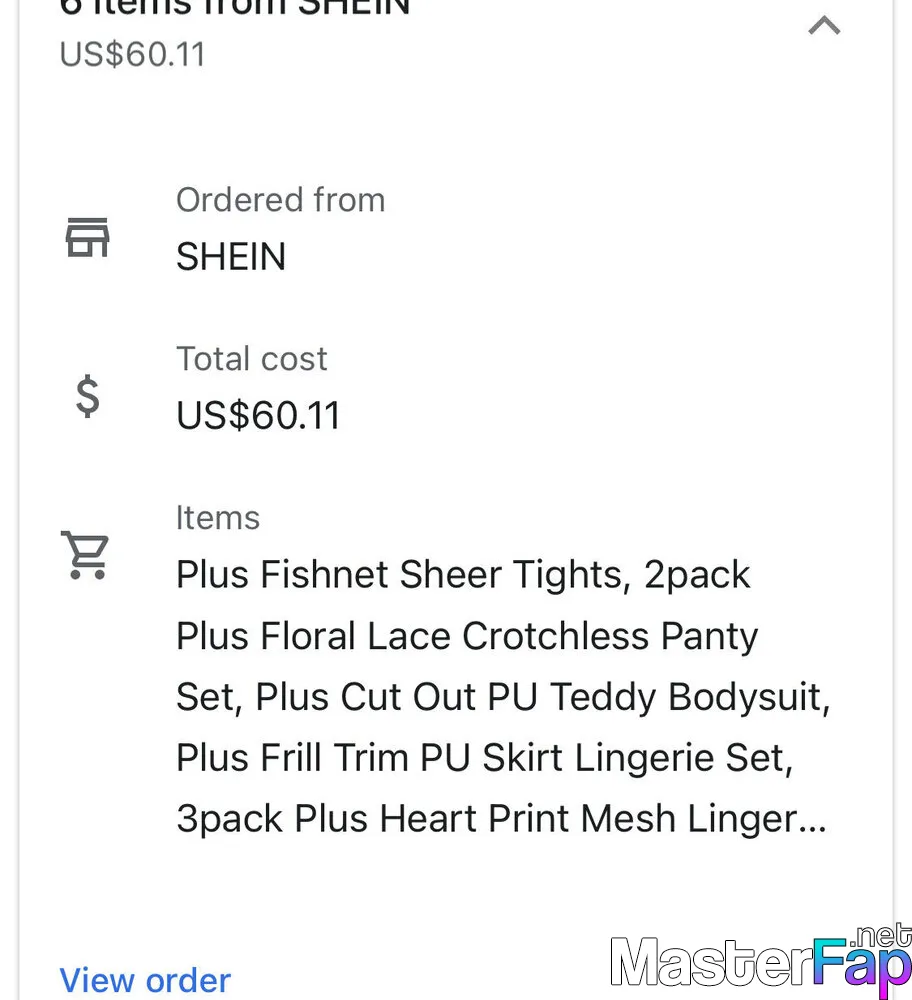Open the View order link
The image size is (912, 1000).
pos(145,980)
